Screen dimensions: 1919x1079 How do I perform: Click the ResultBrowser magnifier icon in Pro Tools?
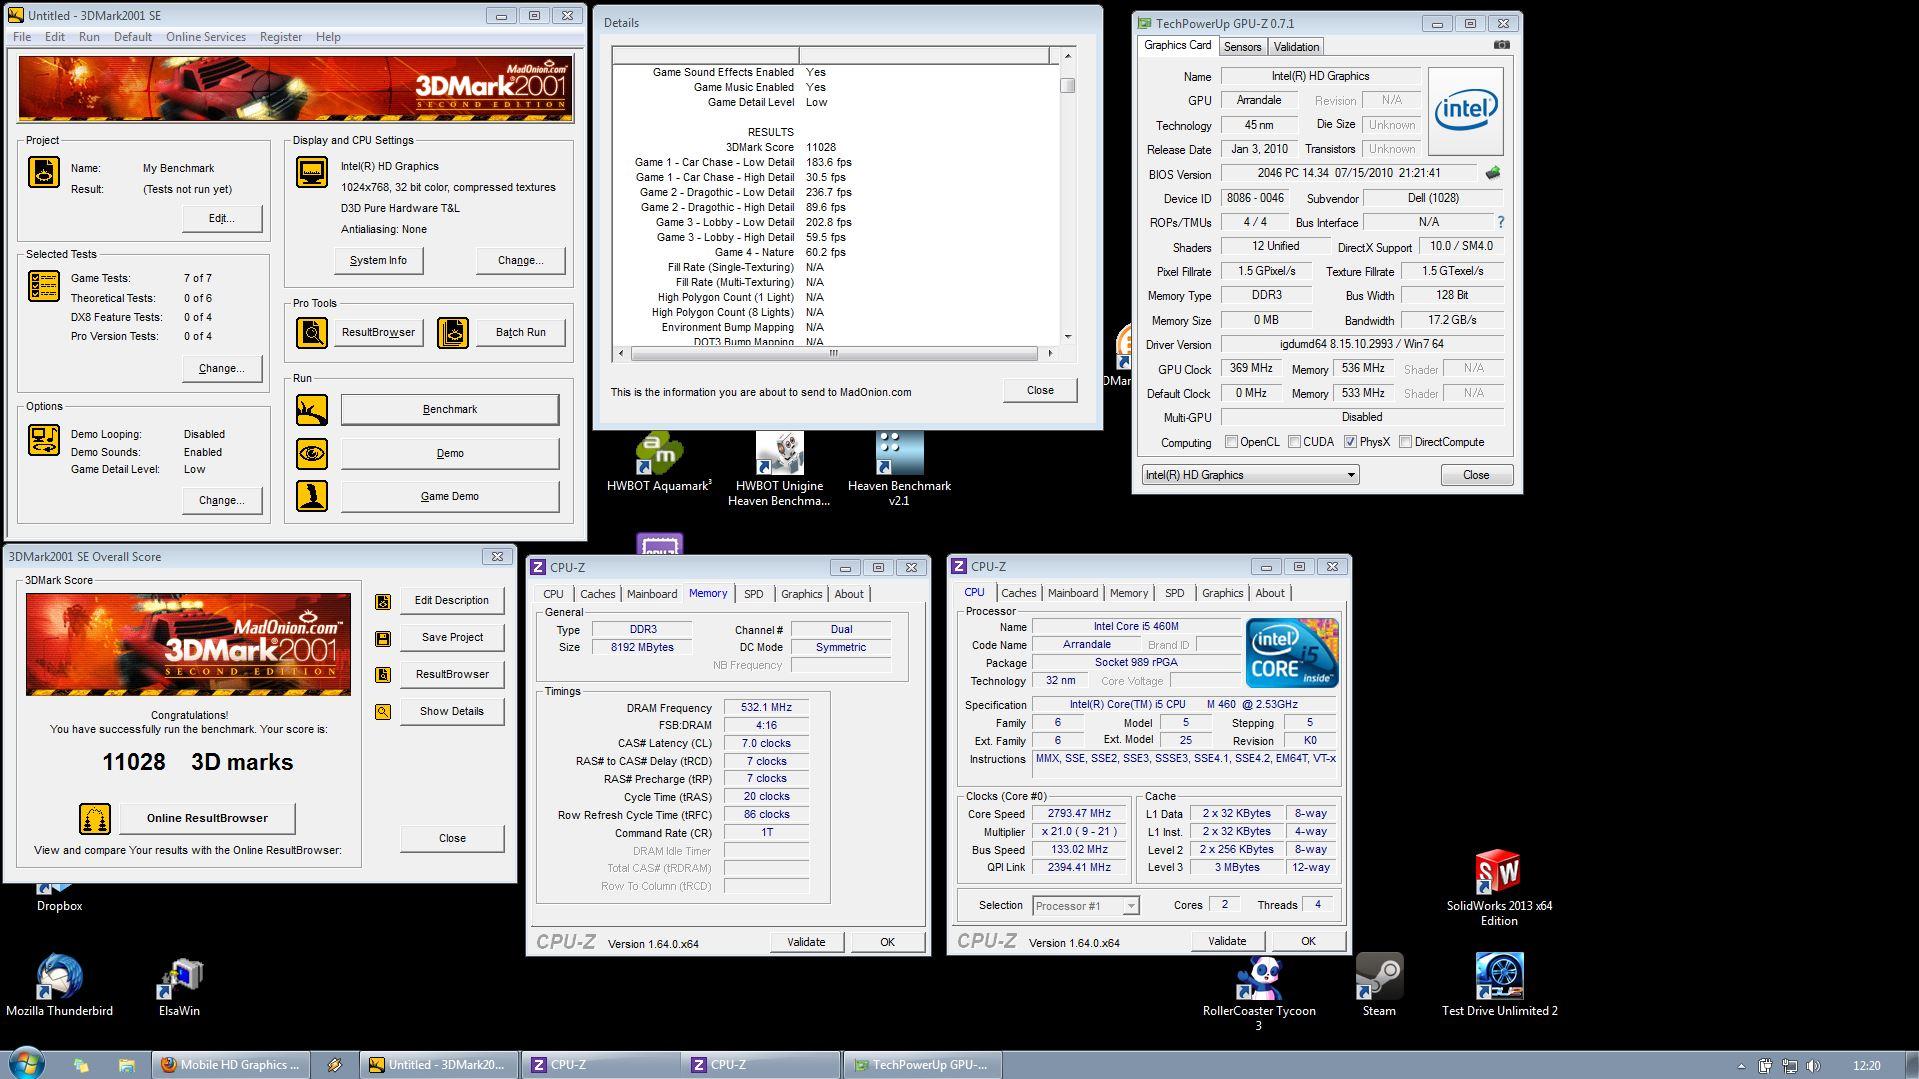pos(311,332)
